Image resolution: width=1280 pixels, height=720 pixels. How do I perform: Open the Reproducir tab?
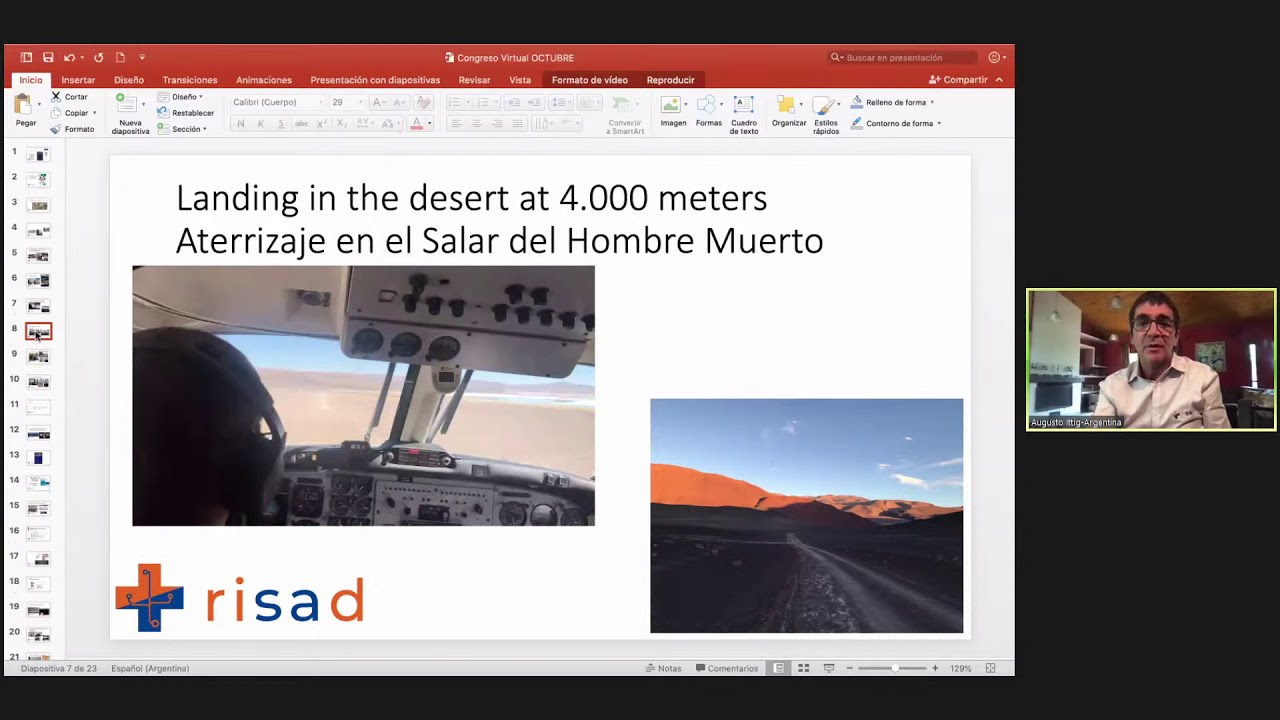click(x=670, y=80)
